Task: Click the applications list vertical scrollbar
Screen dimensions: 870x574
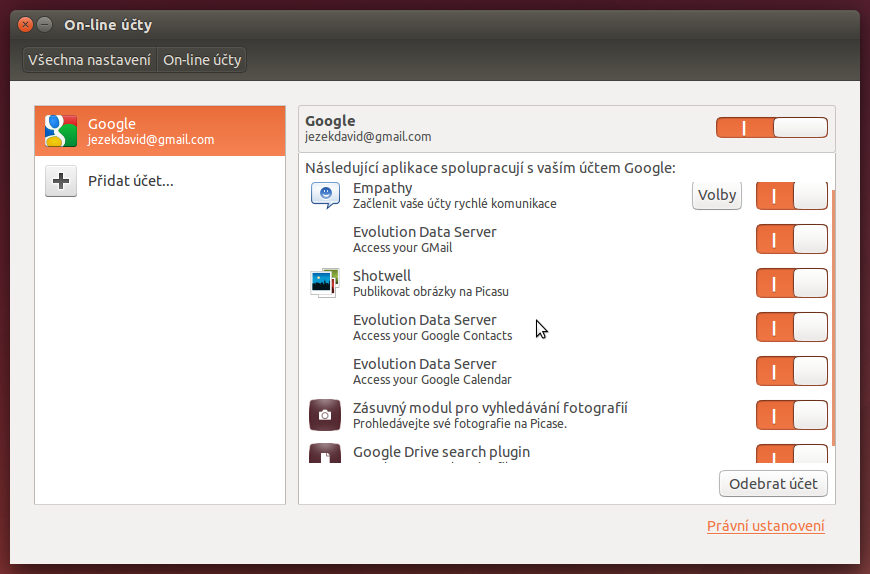Action: pos(833,316)
